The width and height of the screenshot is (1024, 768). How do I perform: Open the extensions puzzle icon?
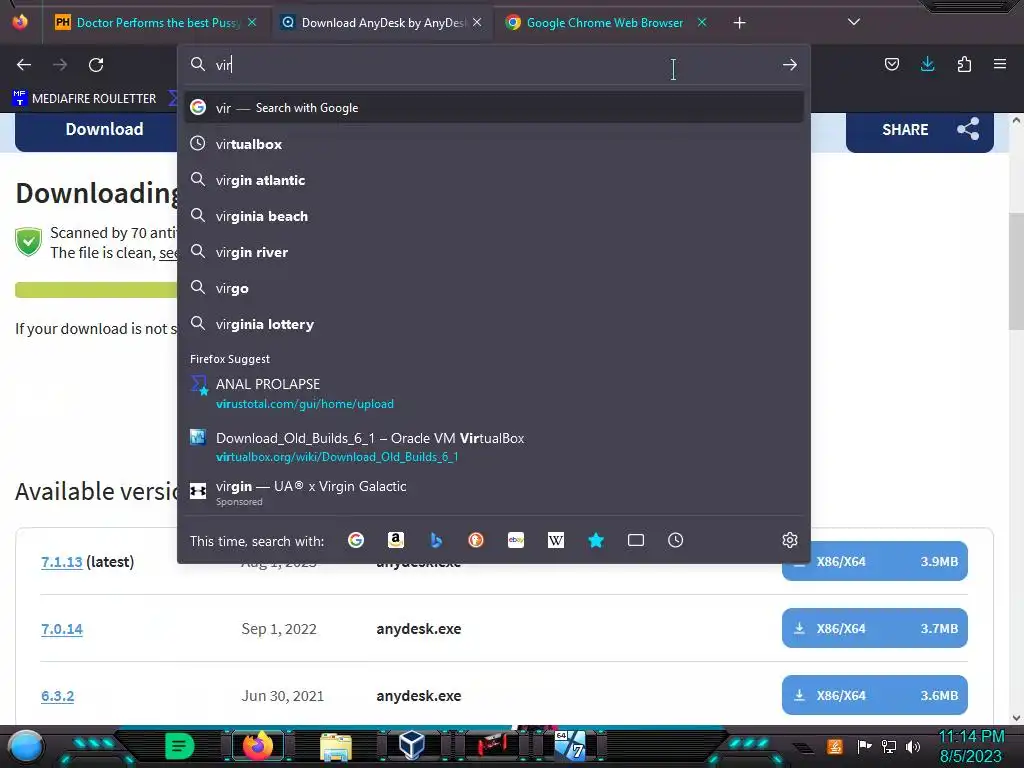click(964, 64)
